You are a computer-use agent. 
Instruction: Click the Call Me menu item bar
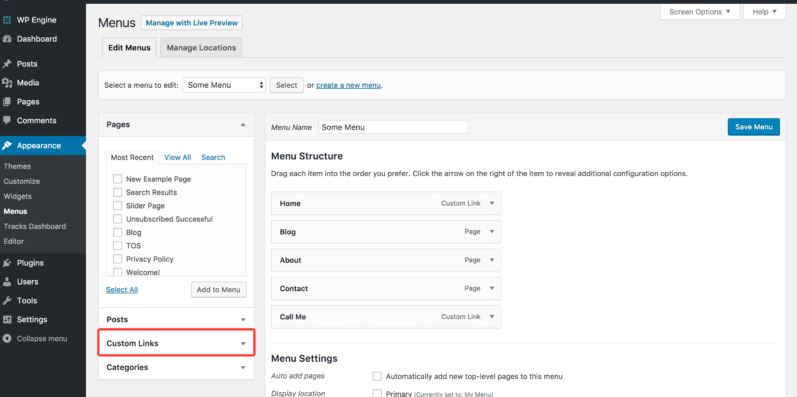(386, 317)
